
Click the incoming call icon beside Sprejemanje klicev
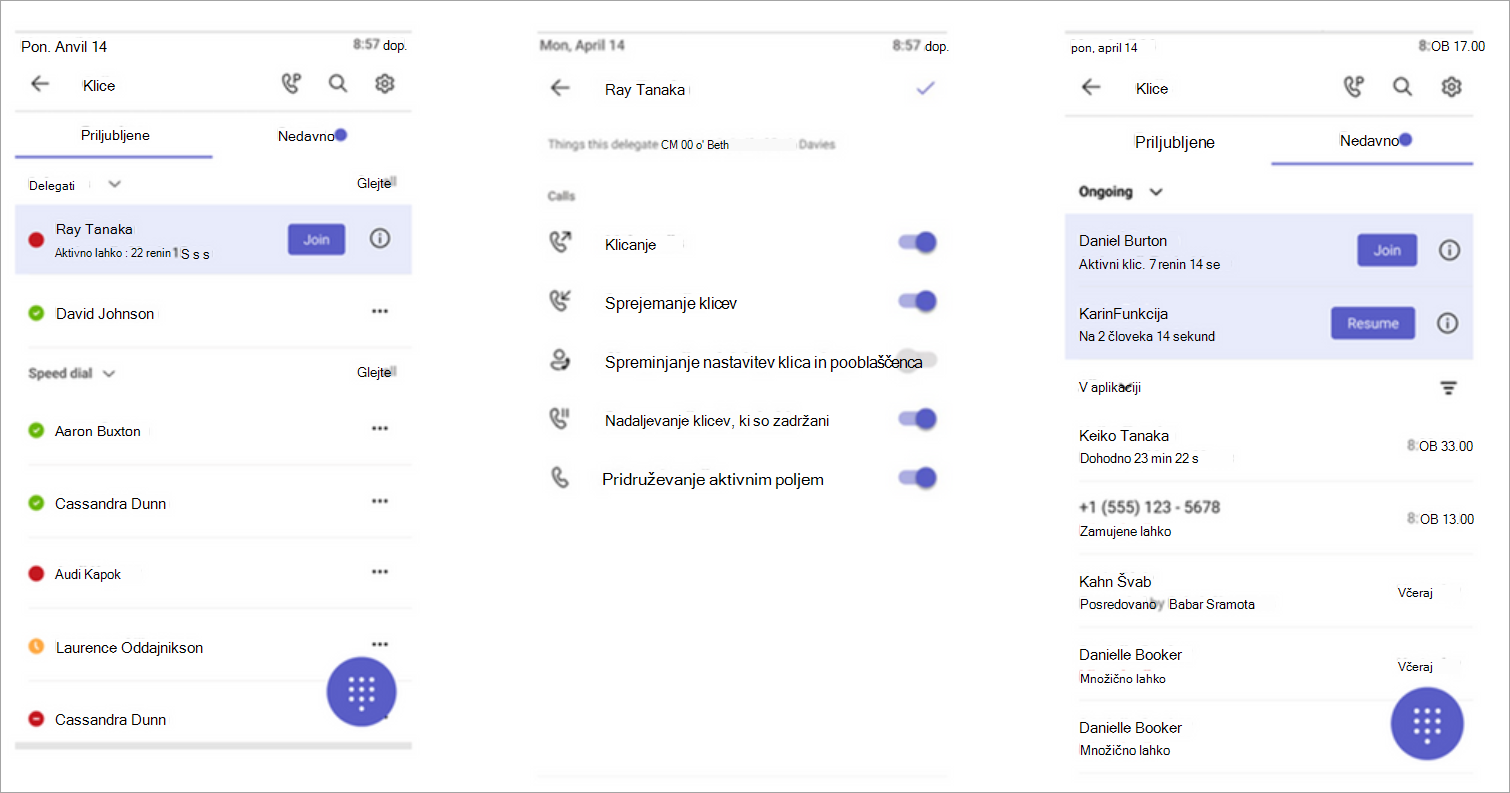561,301
